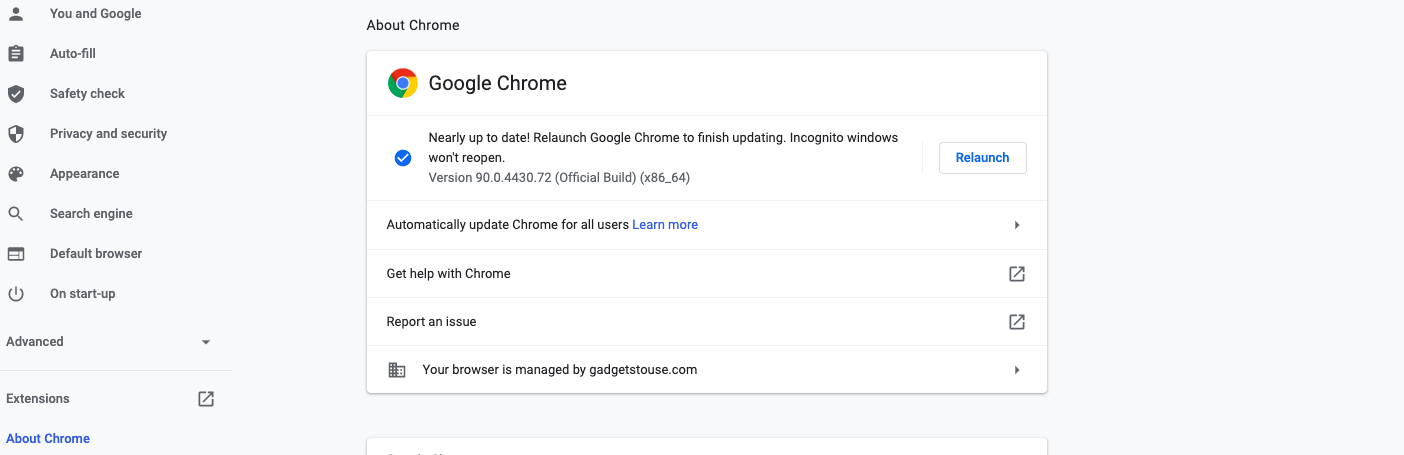The height and width of the screenshot is (455, 1404).
Task: Click the blue update checkmark icon
Action: tap(403, 158)
